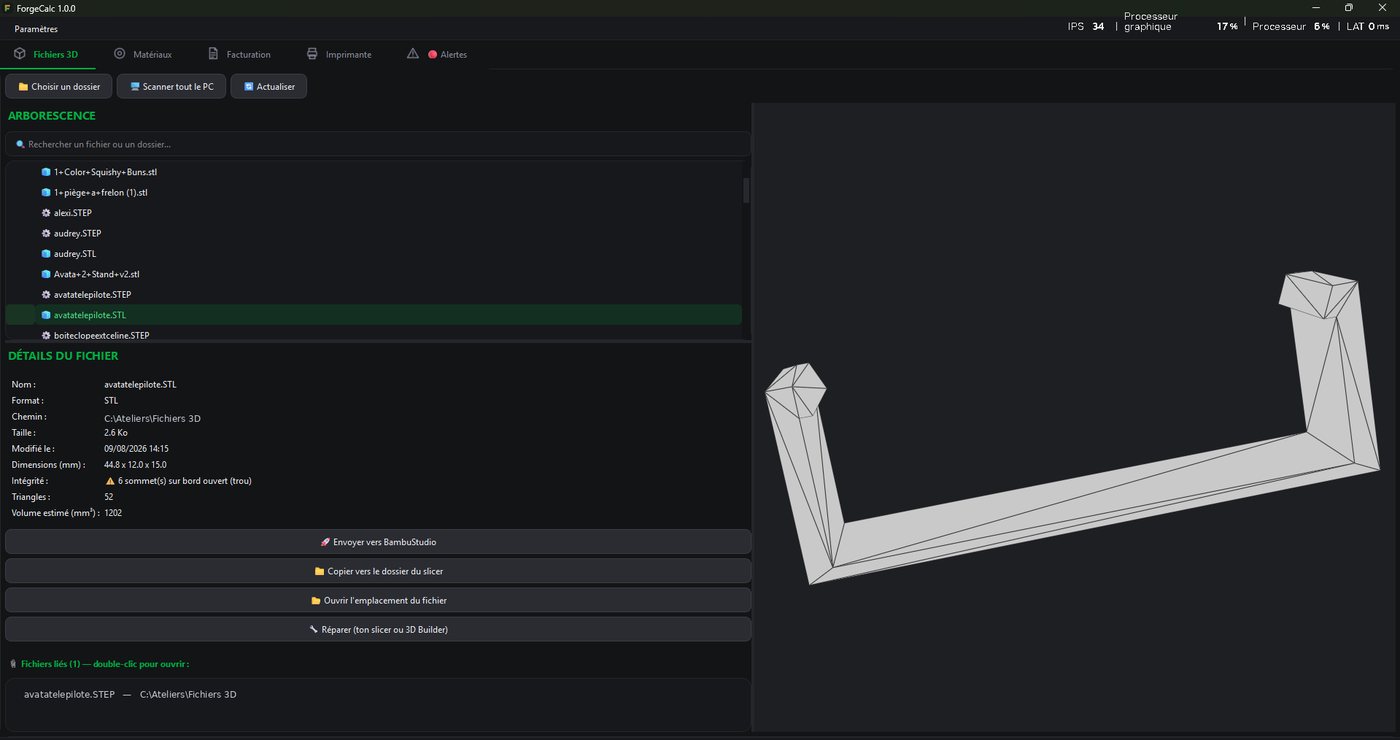1400x740 pixels.
Task: Click the document icon on Facturation tab
Action: coord(213,53)
